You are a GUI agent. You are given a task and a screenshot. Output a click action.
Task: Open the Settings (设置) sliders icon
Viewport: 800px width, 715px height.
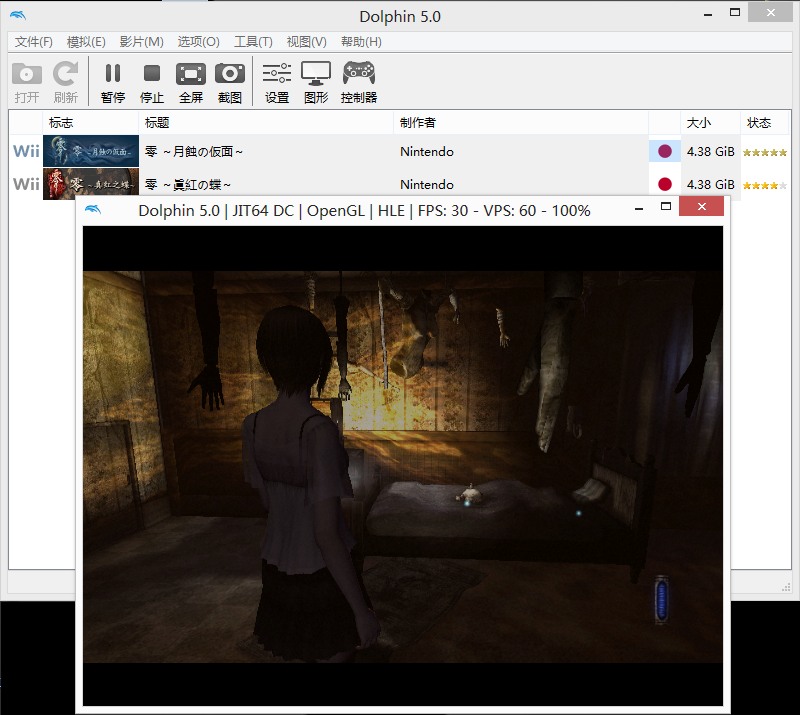pos(277,81)
